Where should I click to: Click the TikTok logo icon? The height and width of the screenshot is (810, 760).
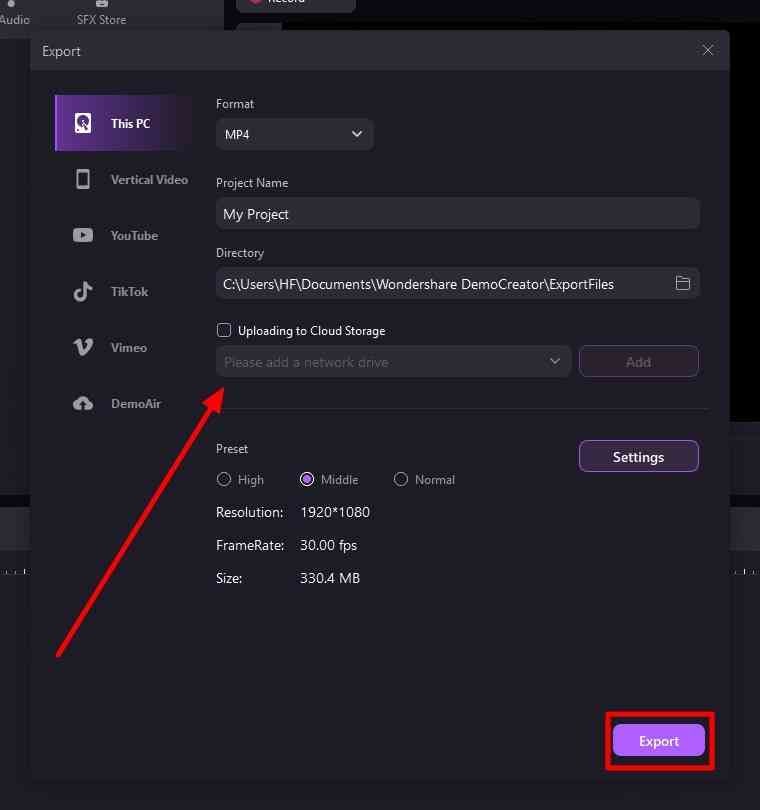83,292
